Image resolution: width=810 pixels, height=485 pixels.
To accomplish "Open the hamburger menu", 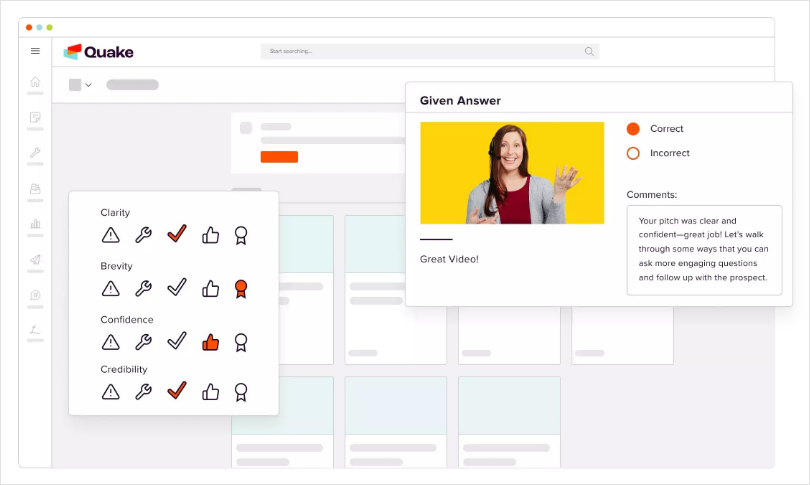I will pyautogui.click(x=35, y=51).
